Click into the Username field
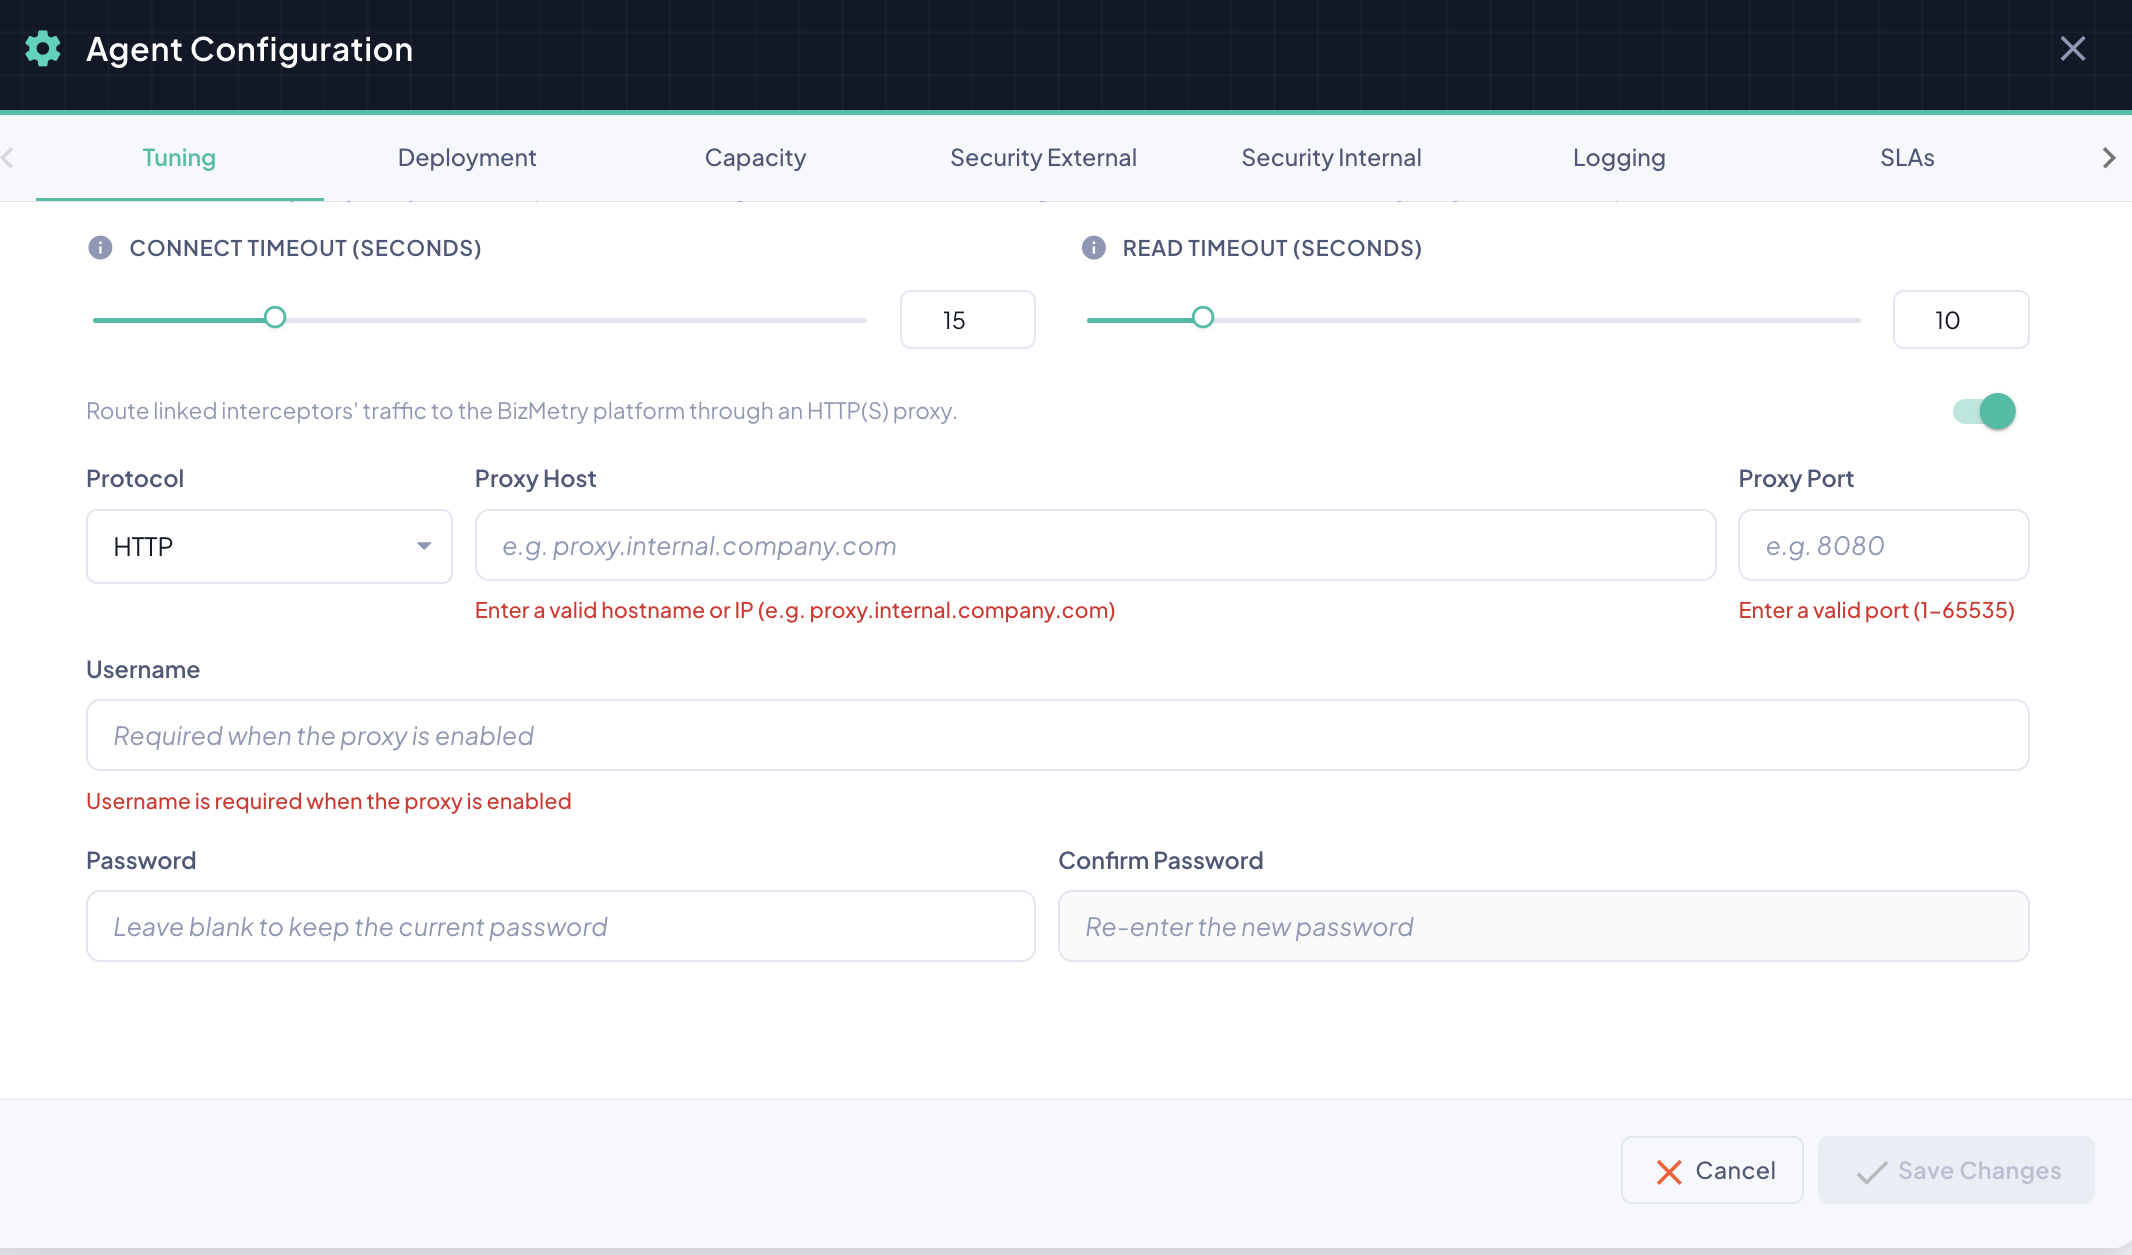2132x1255 pixels. tap(1058, 736)
